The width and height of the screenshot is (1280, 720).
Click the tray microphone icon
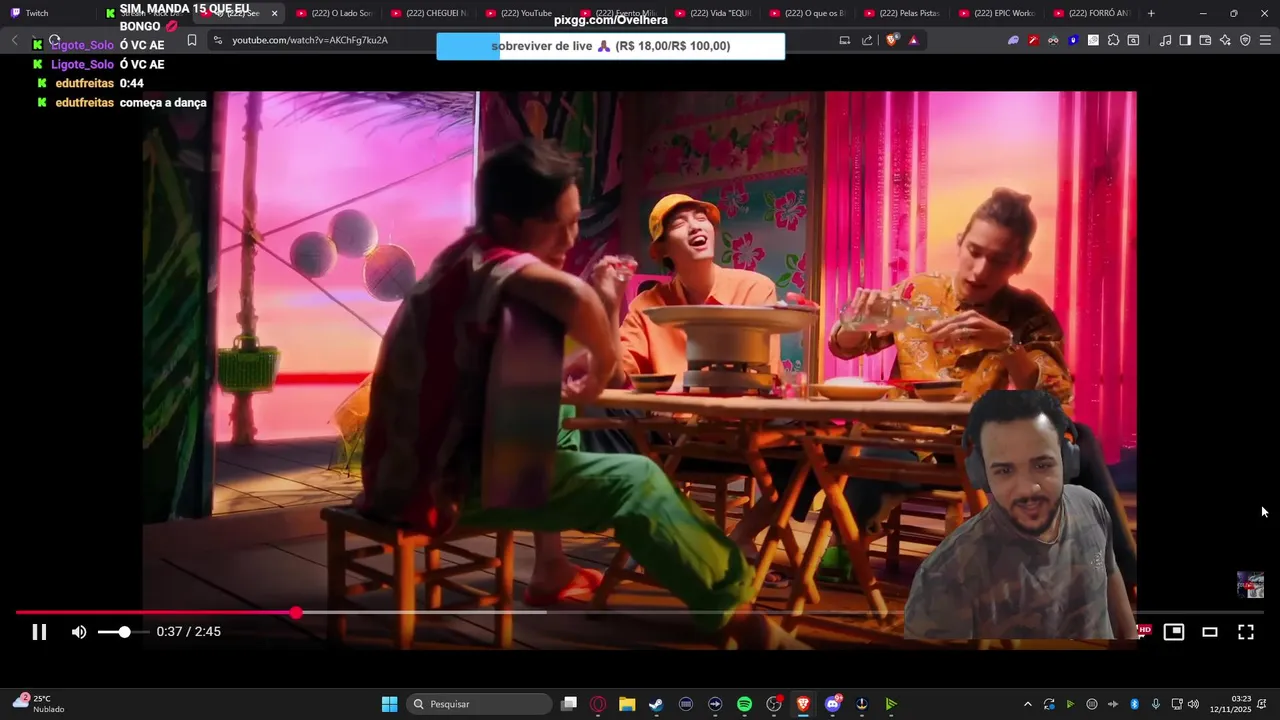1156,704
